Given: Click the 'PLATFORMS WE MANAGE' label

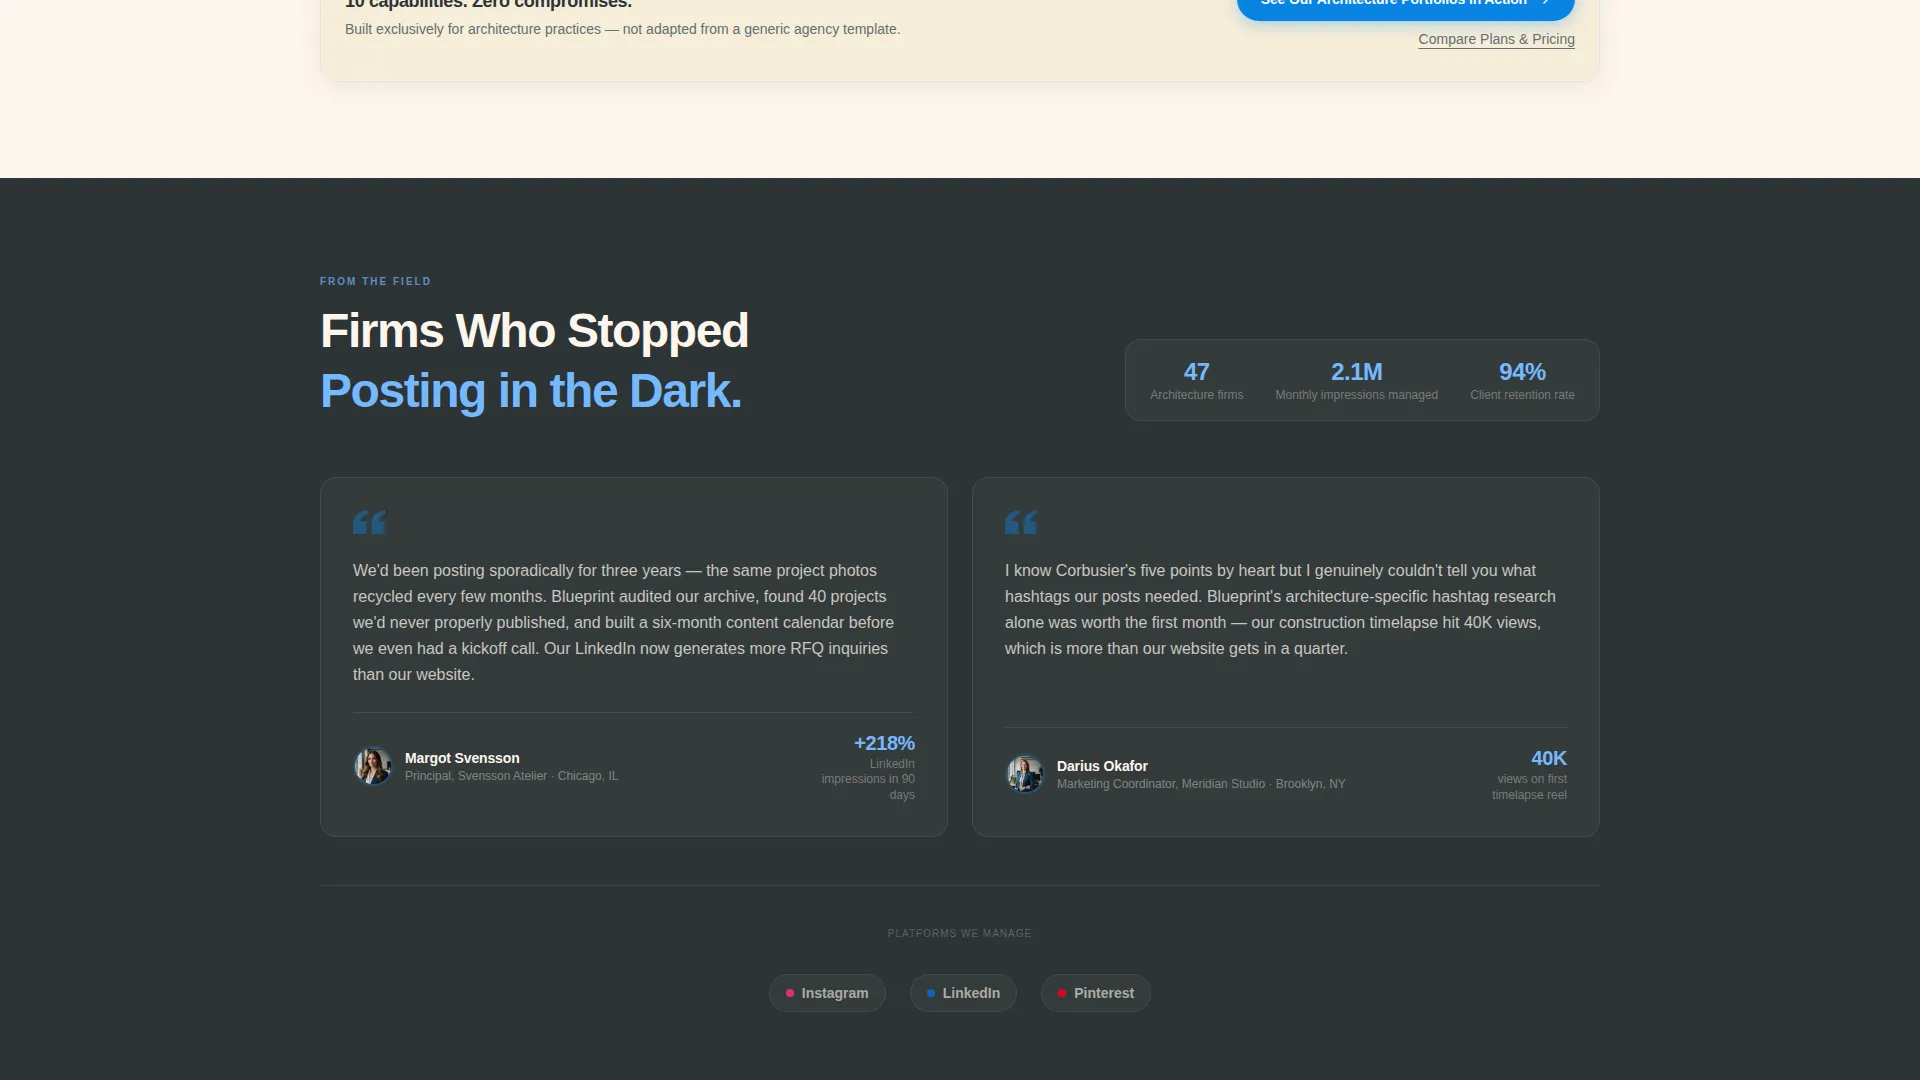Looking at the screenshot, I should [x=960, y=933].
